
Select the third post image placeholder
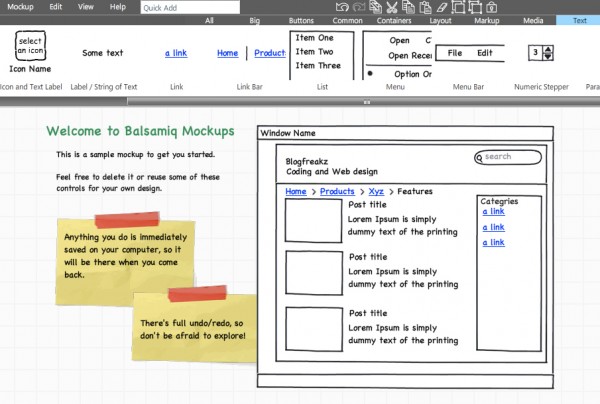(x=314, y=329)
